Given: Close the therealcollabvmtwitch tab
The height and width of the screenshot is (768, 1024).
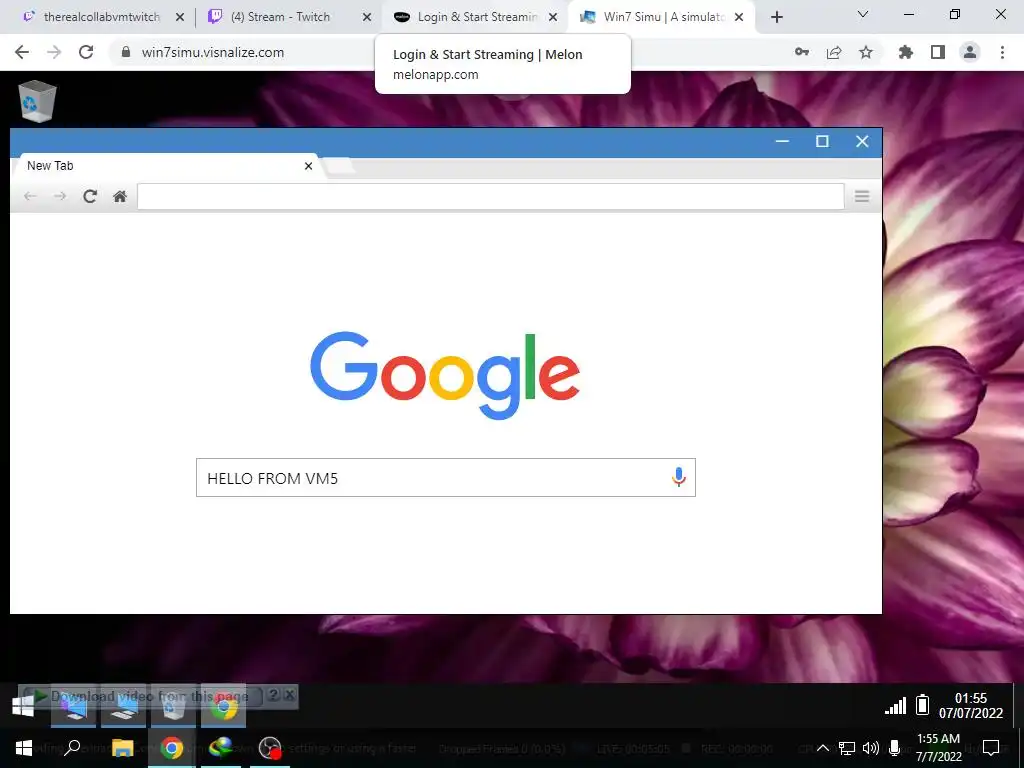Looking at the screenshot, I should 180,18.
